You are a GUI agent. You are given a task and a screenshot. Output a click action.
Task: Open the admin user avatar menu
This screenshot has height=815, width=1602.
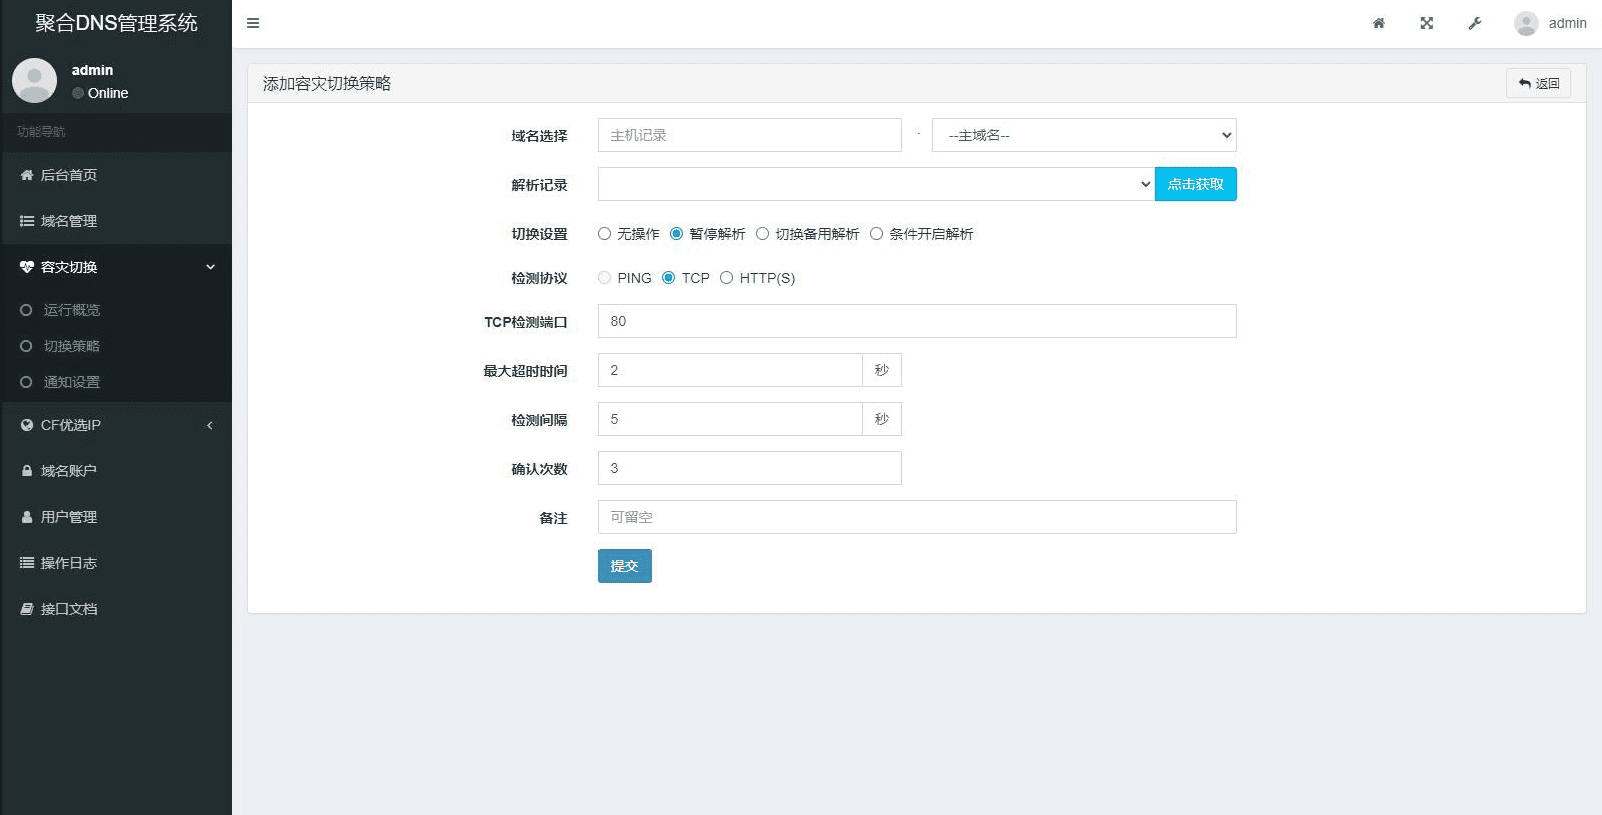coord(1550,23)
